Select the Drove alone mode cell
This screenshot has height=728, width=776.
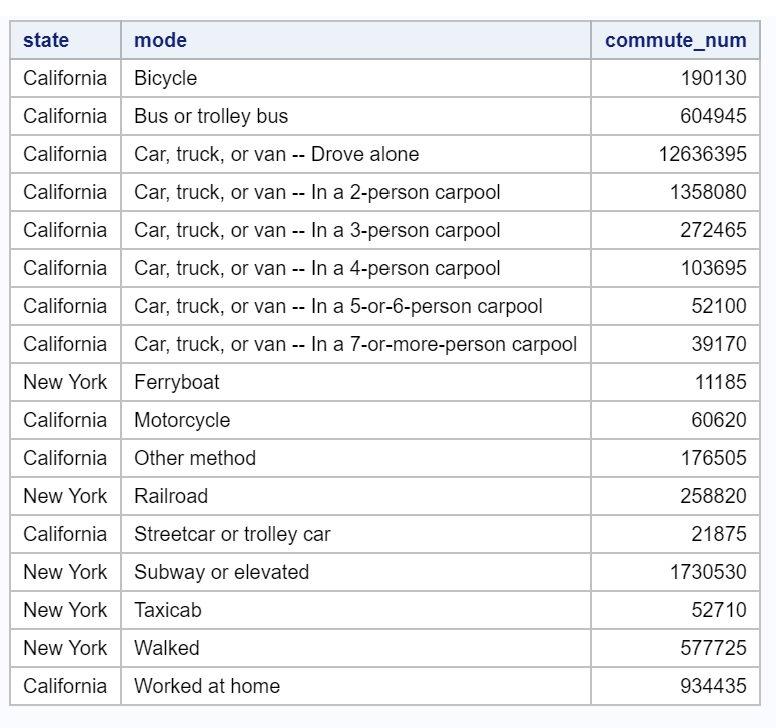tap(276, 154)
